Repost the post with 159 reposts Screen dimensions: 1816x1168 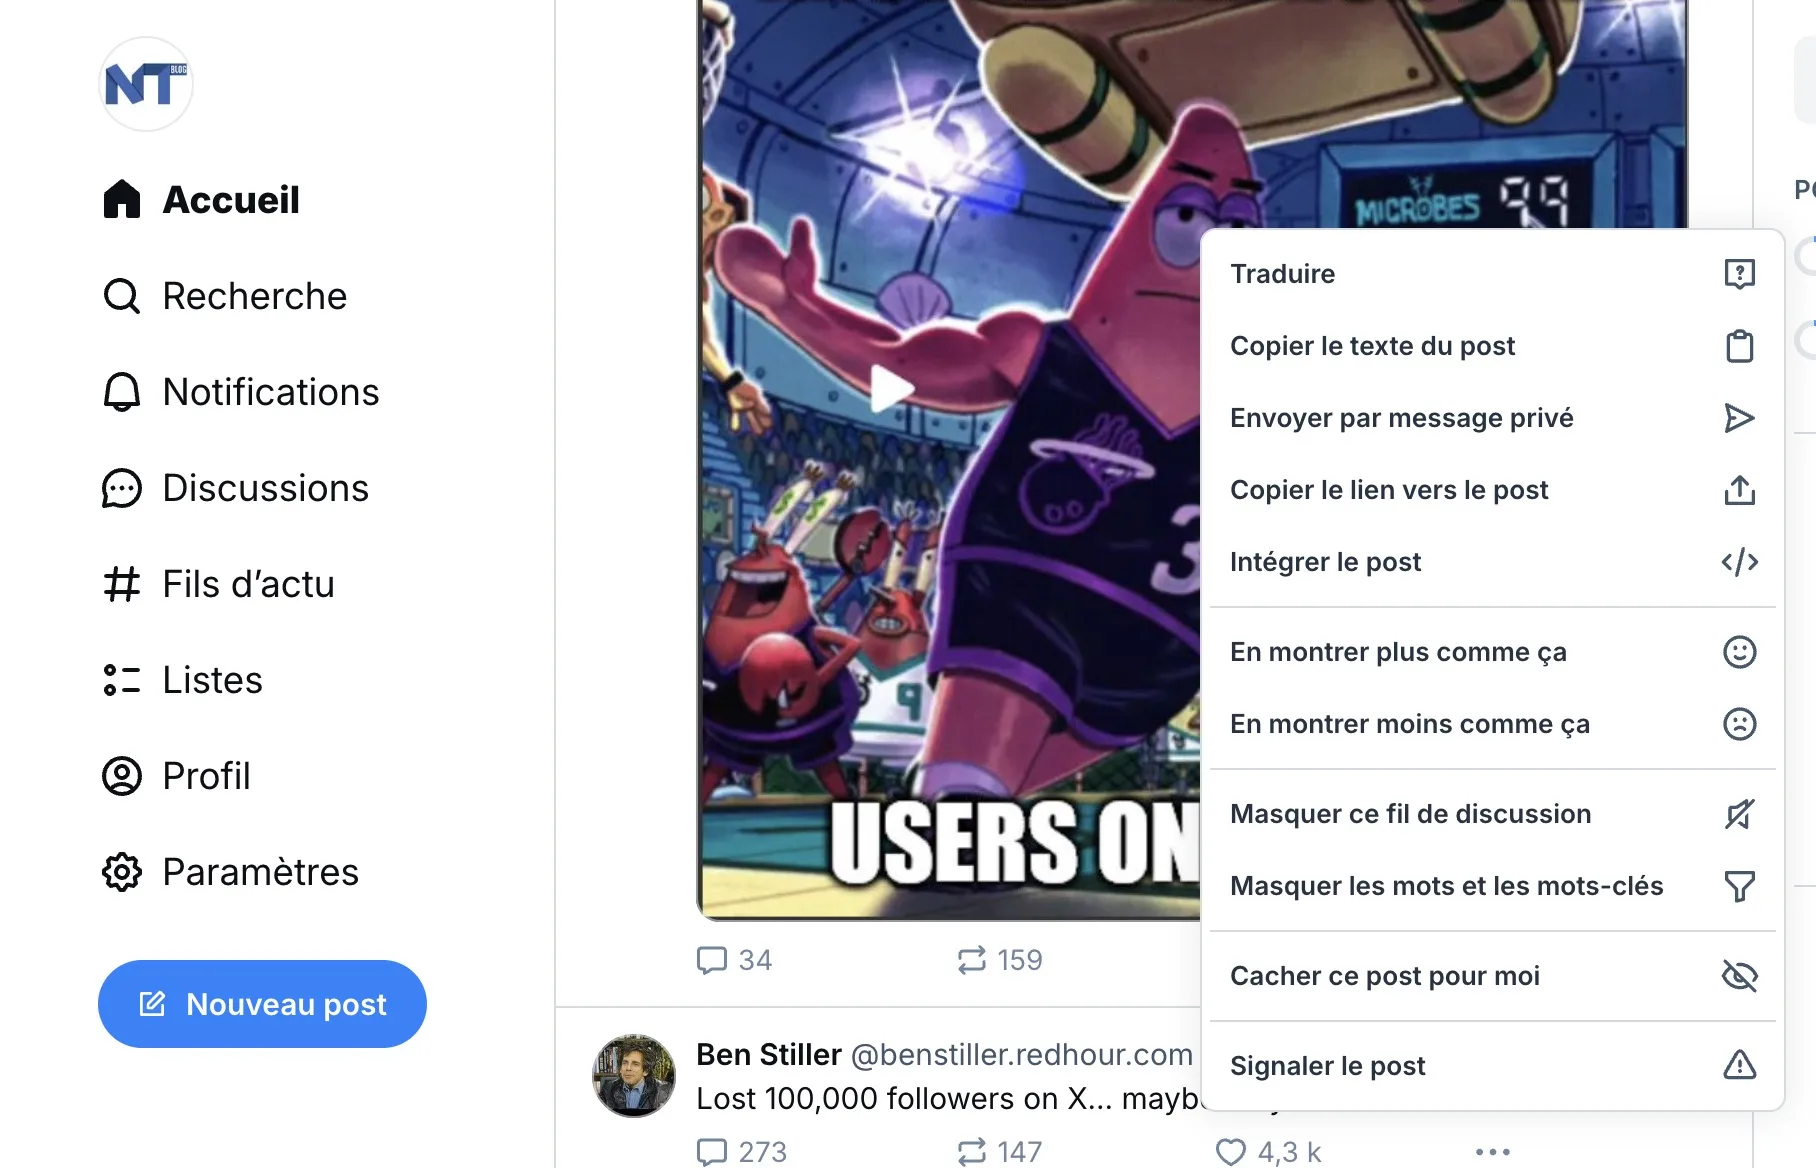coord(971,960)
